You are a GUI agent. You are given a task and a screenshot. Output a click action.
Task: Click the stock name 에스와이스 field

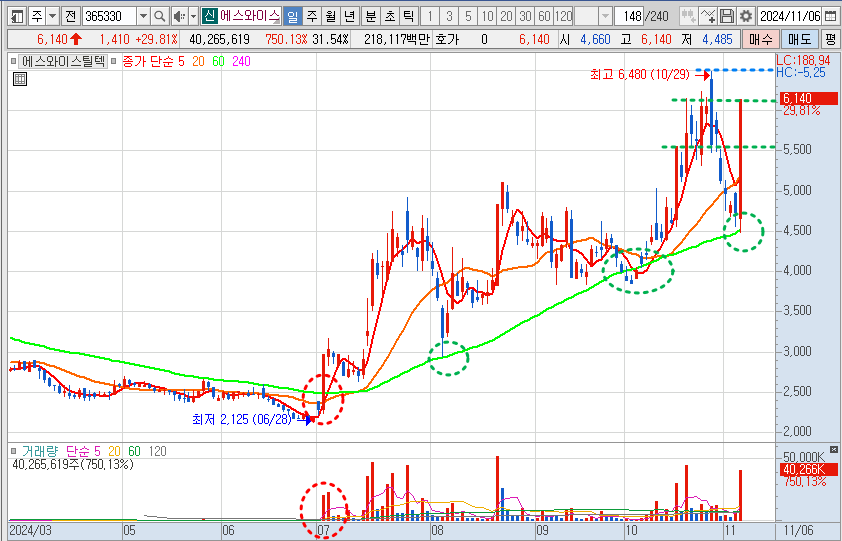[x=250, y=17]
